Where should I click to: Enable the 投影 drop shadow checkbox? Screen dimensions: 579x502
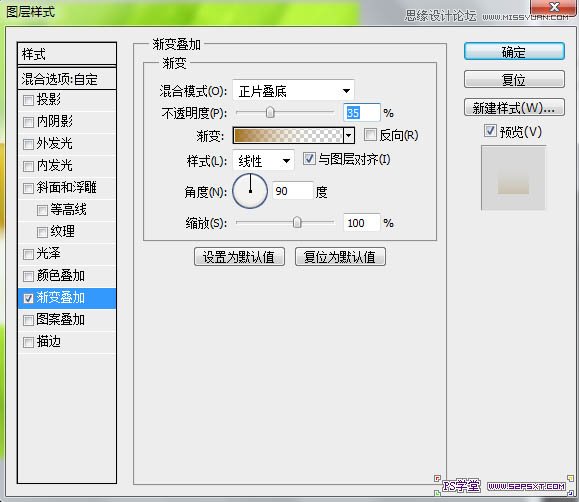click(x=28, y=100)
